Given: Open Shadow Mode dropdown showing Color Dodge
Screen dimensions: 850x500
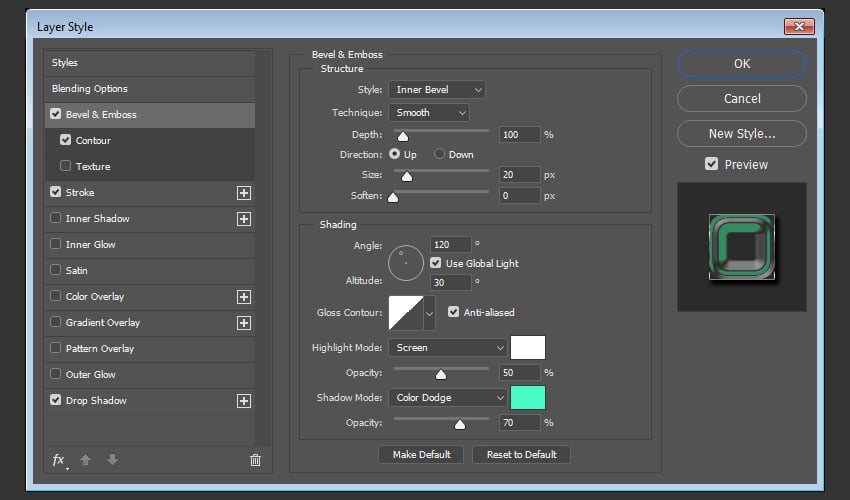Looking at the screenshot, I should (x=448, y=398).
